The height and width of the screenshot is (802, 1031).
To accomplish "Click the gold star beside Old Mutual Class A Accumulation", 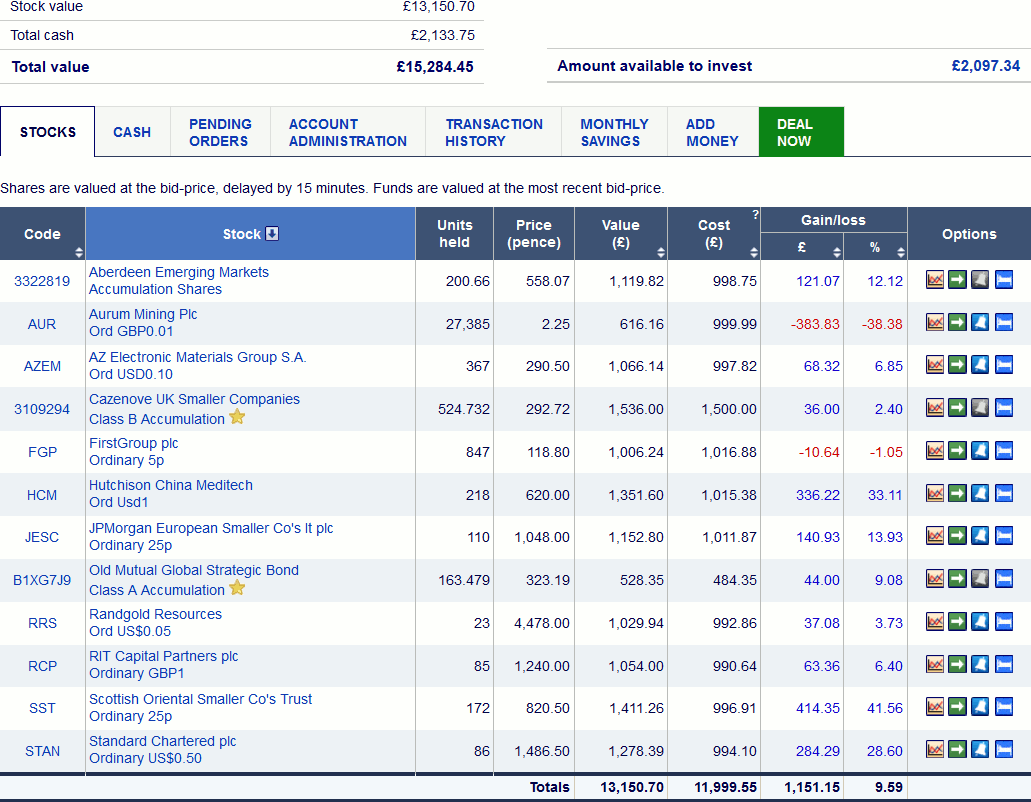I will pos(237,588).
